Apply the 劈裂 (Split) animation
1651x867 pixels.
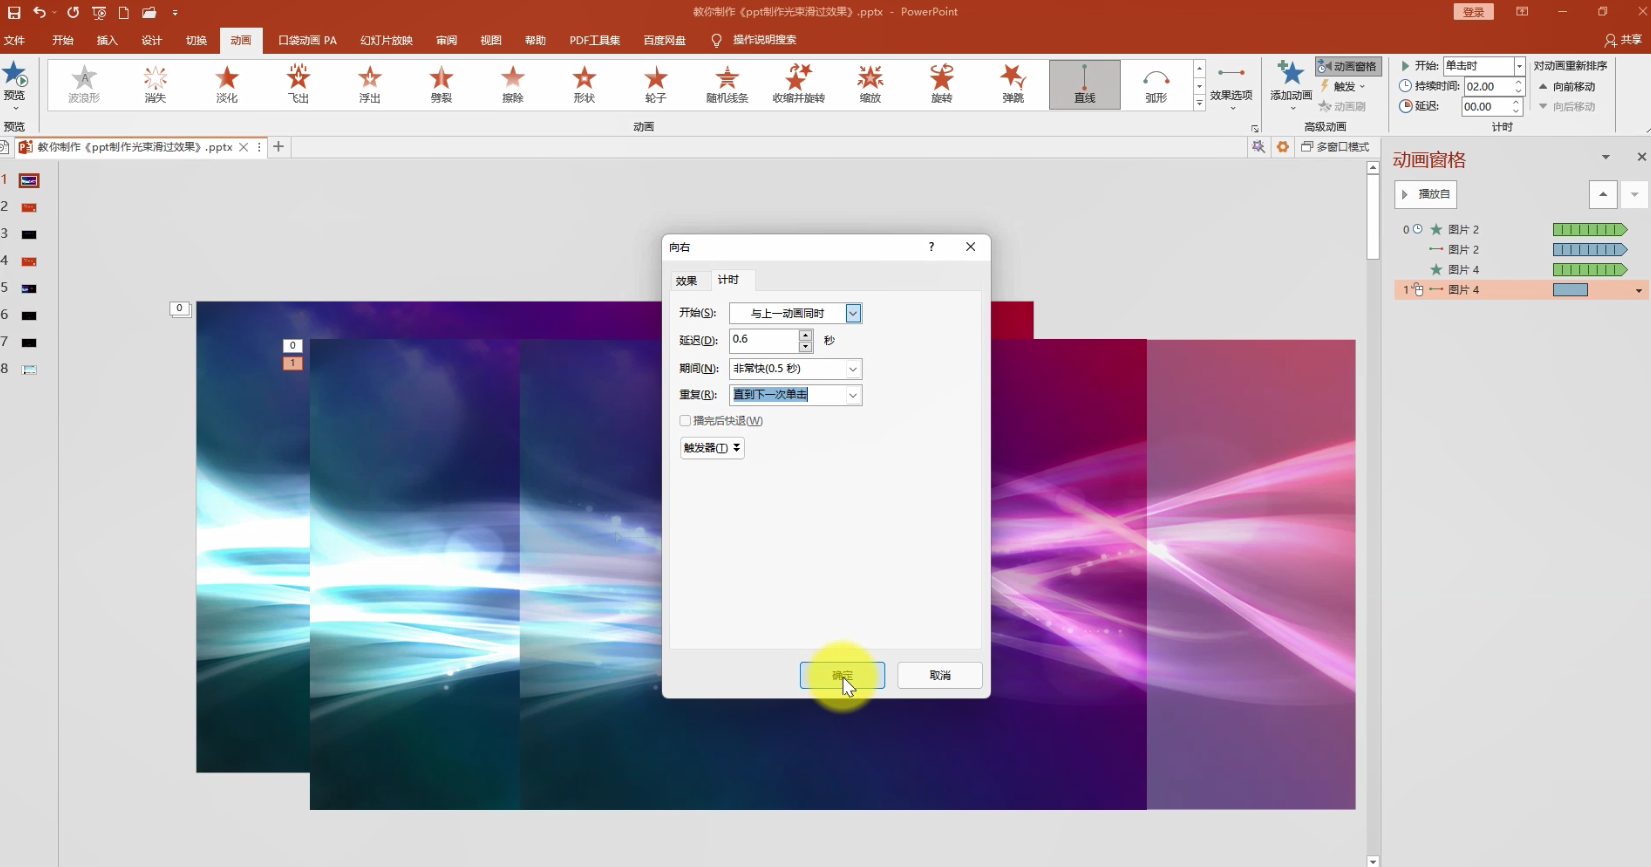tap(441, 85)
